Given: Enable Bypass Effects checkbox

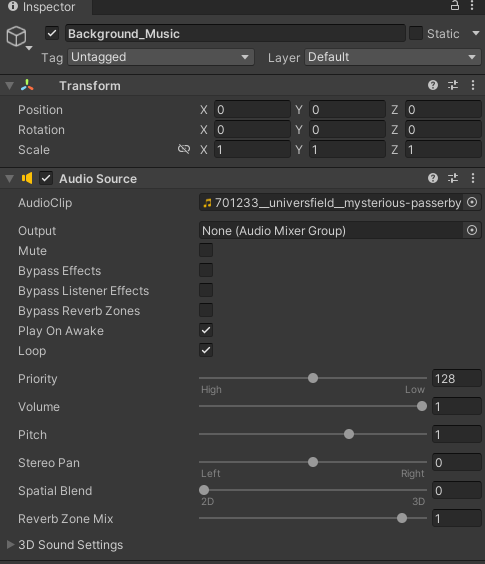Looking at the screenshot, I should [206, 270].
